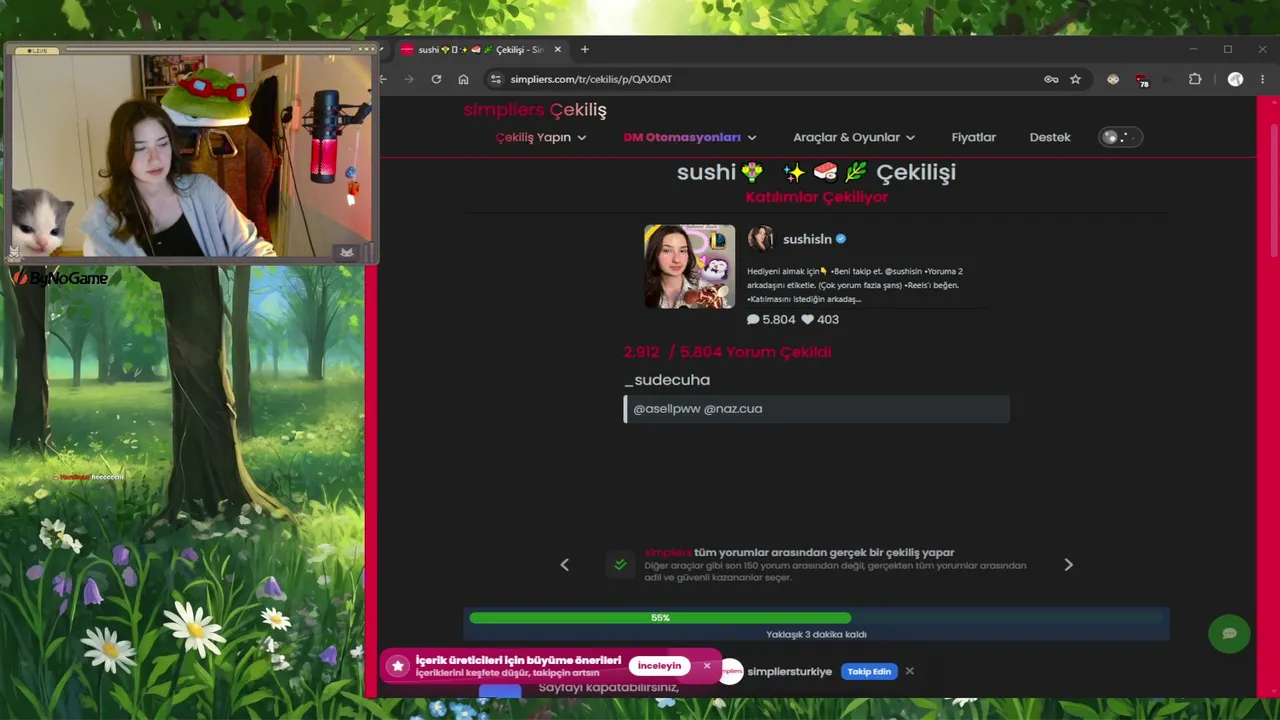Open the green live chat bubble
Image resolution: width=1280 pixels, height=720 pixels.
pos(1229,633)
